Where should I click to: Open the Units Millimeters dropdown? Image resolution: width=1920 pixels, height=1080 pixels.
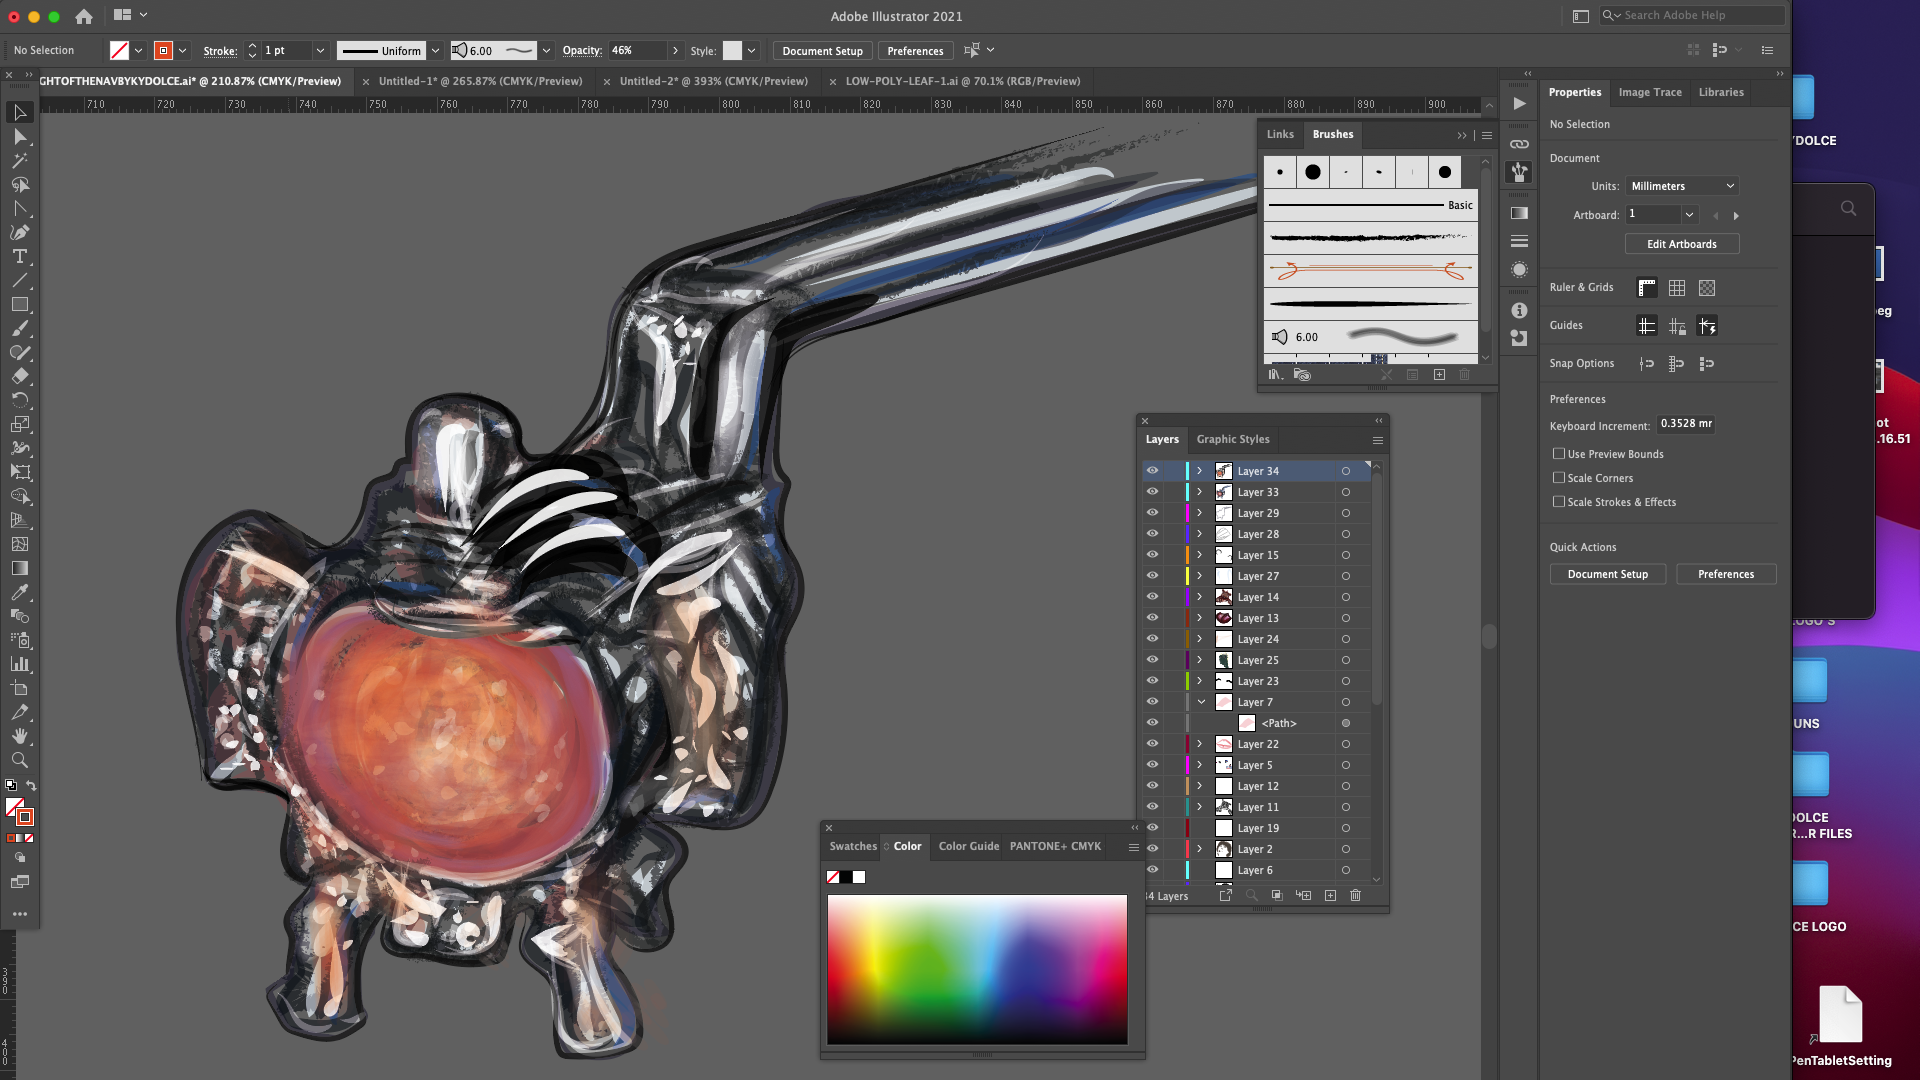pyautogui.click(x=1682, y=186)
